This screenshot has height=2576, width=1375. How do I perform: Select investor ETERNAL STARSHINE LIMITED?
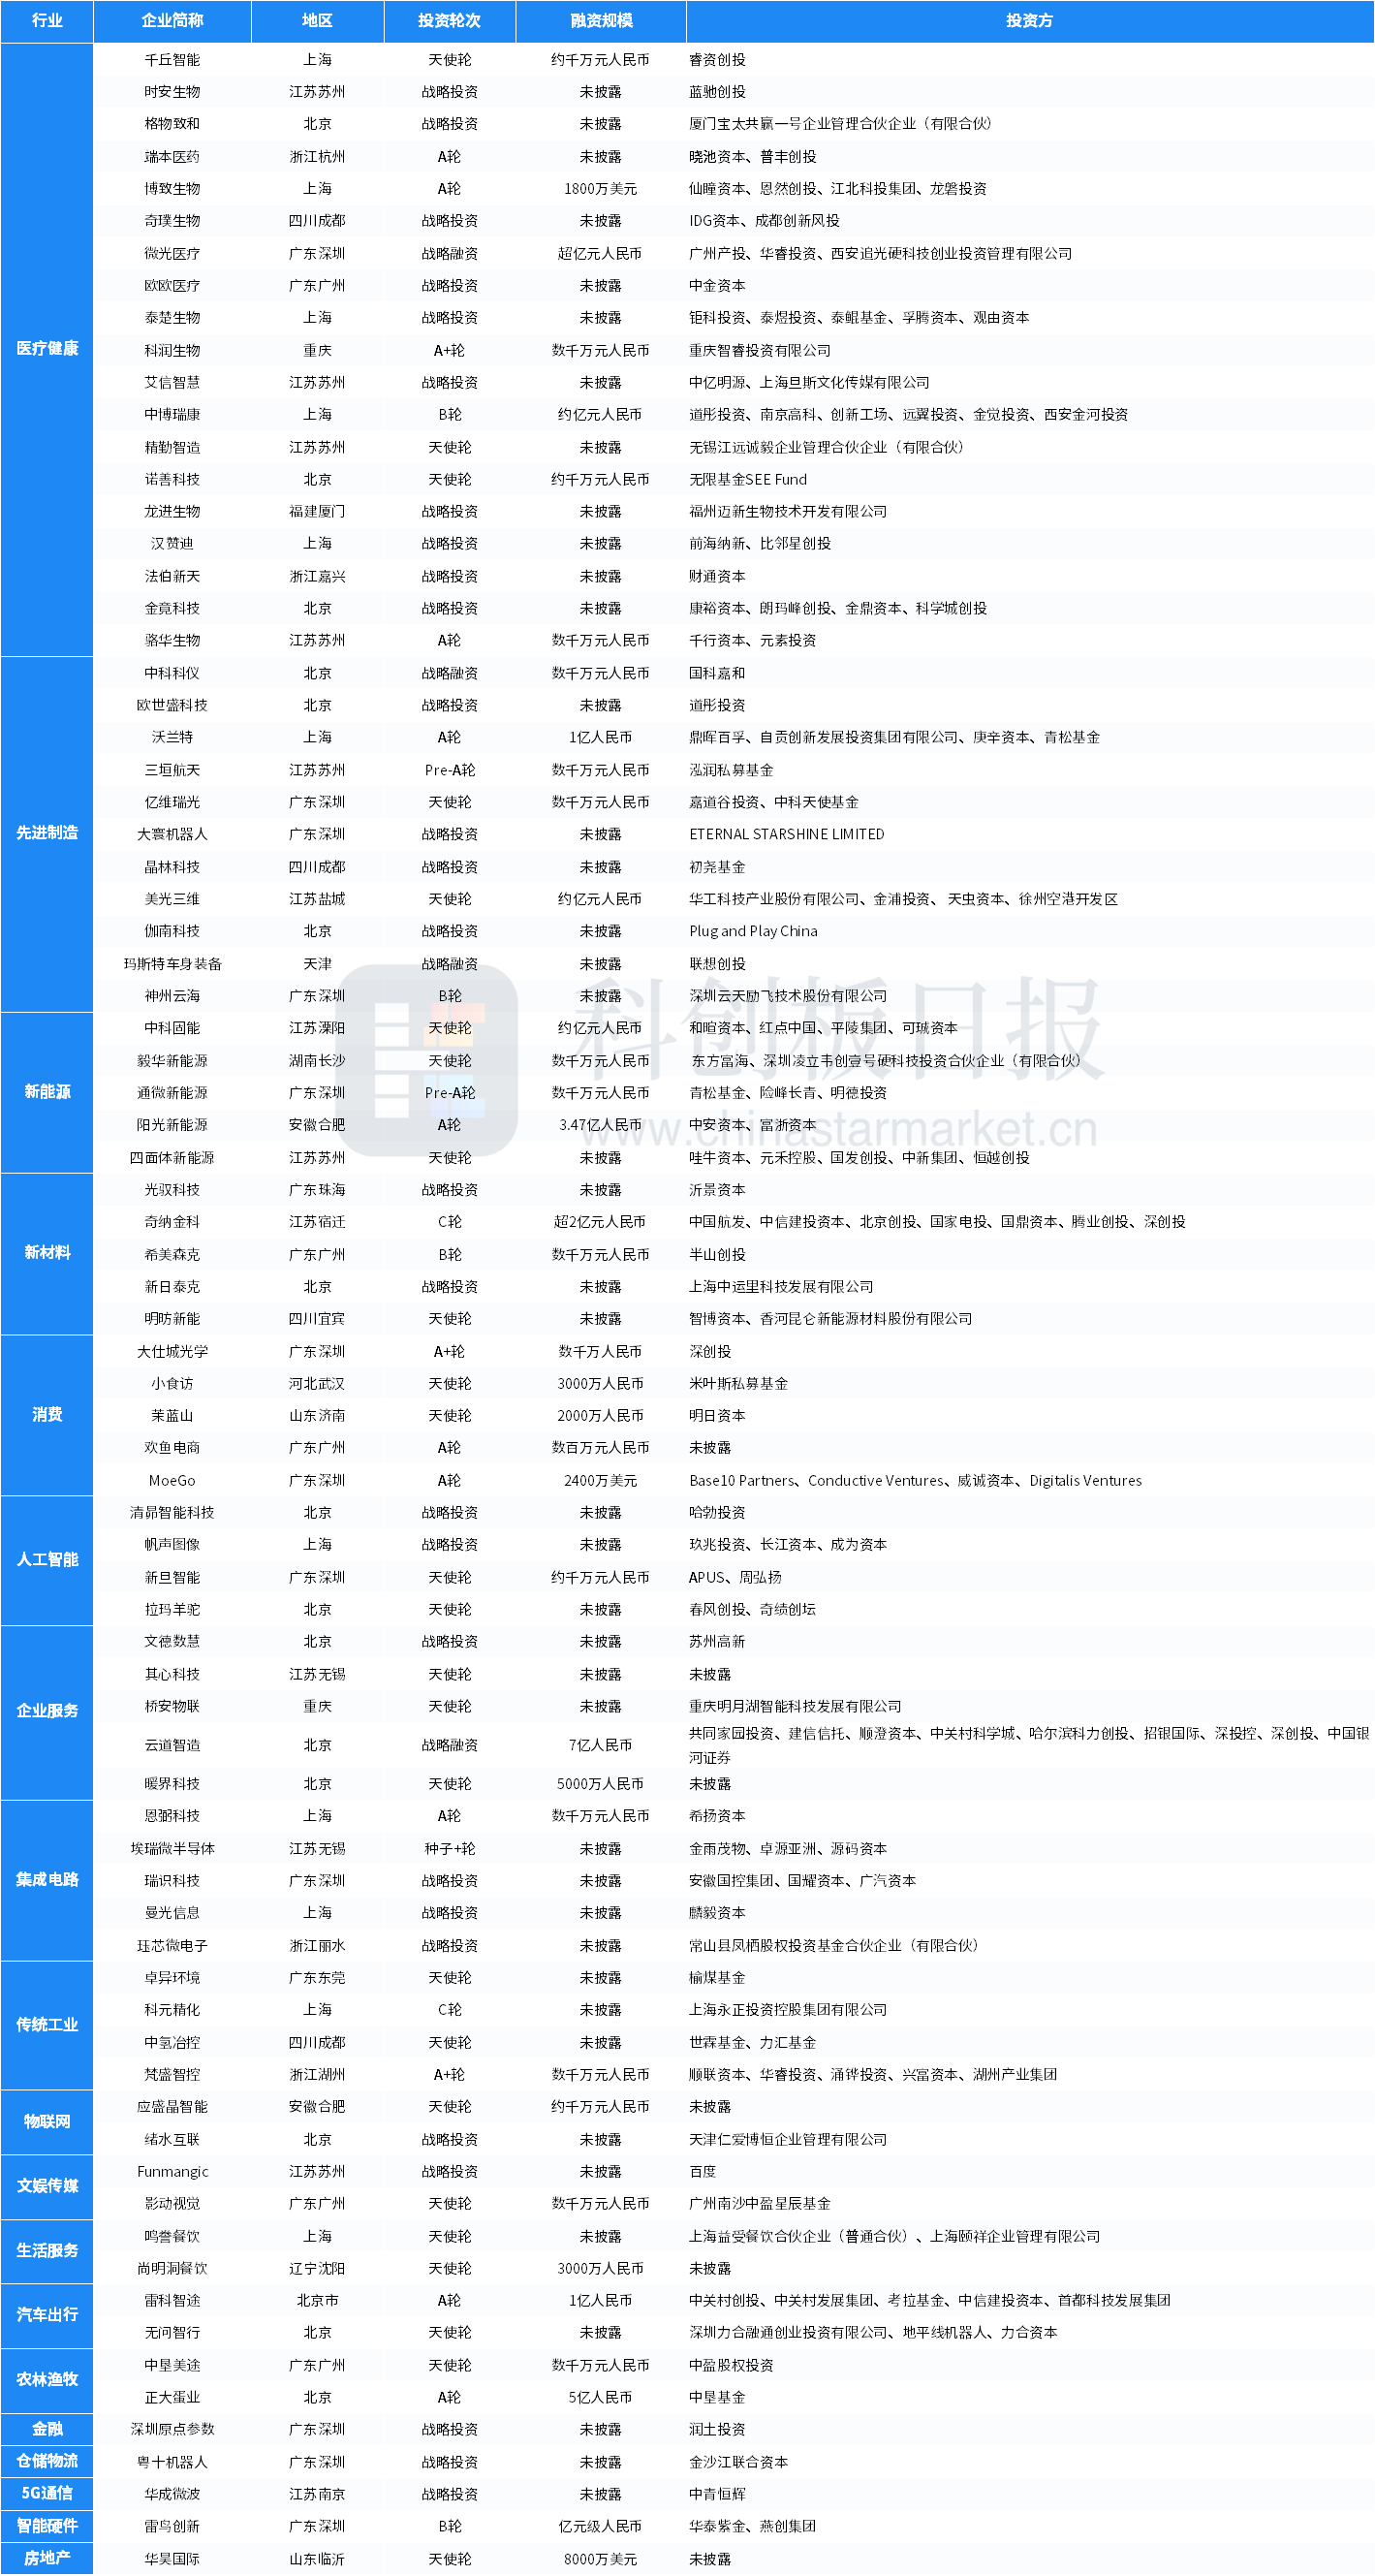[787, 835]
